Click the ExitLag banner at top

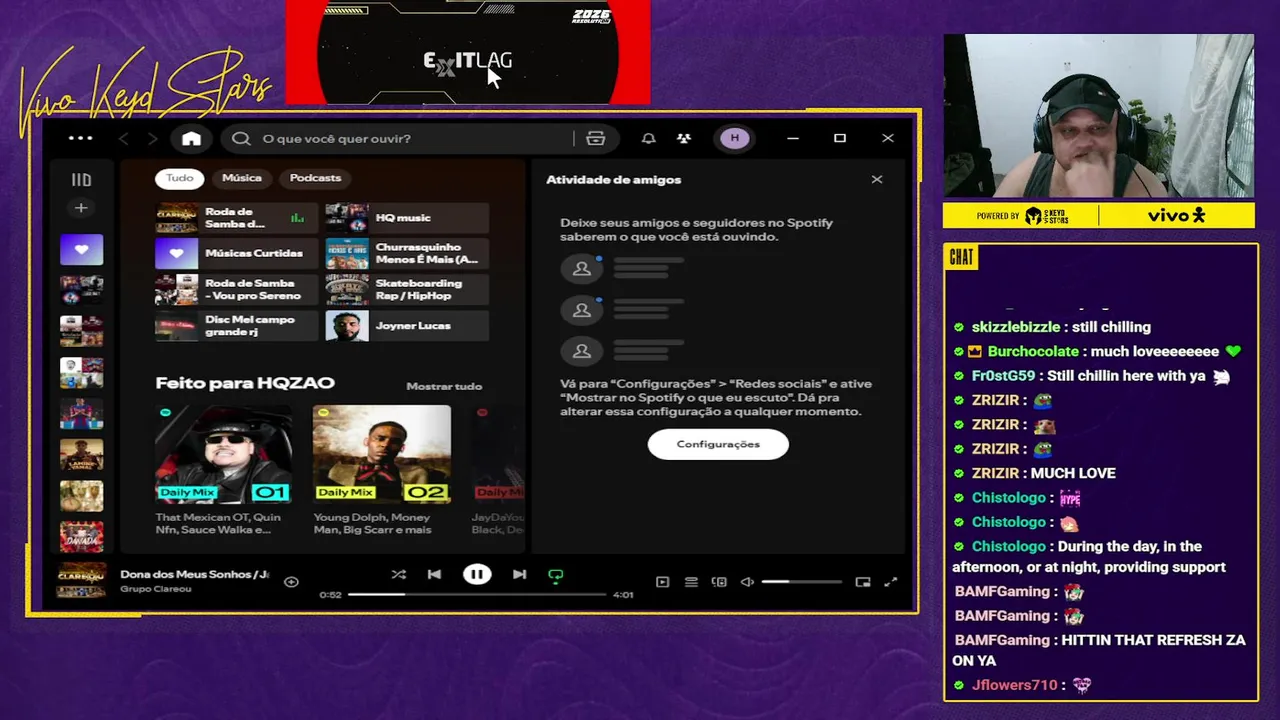[x=468, y=52]
